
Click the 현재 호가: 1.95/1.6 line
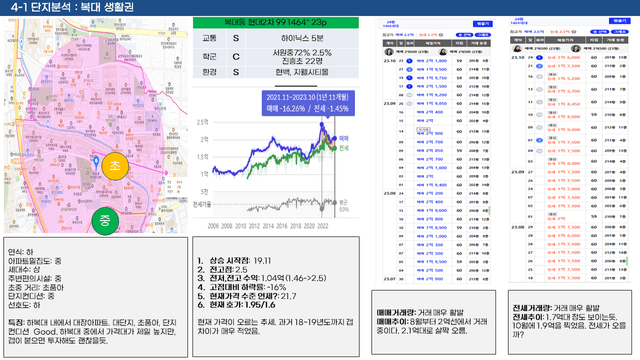(x=236, y=305)
